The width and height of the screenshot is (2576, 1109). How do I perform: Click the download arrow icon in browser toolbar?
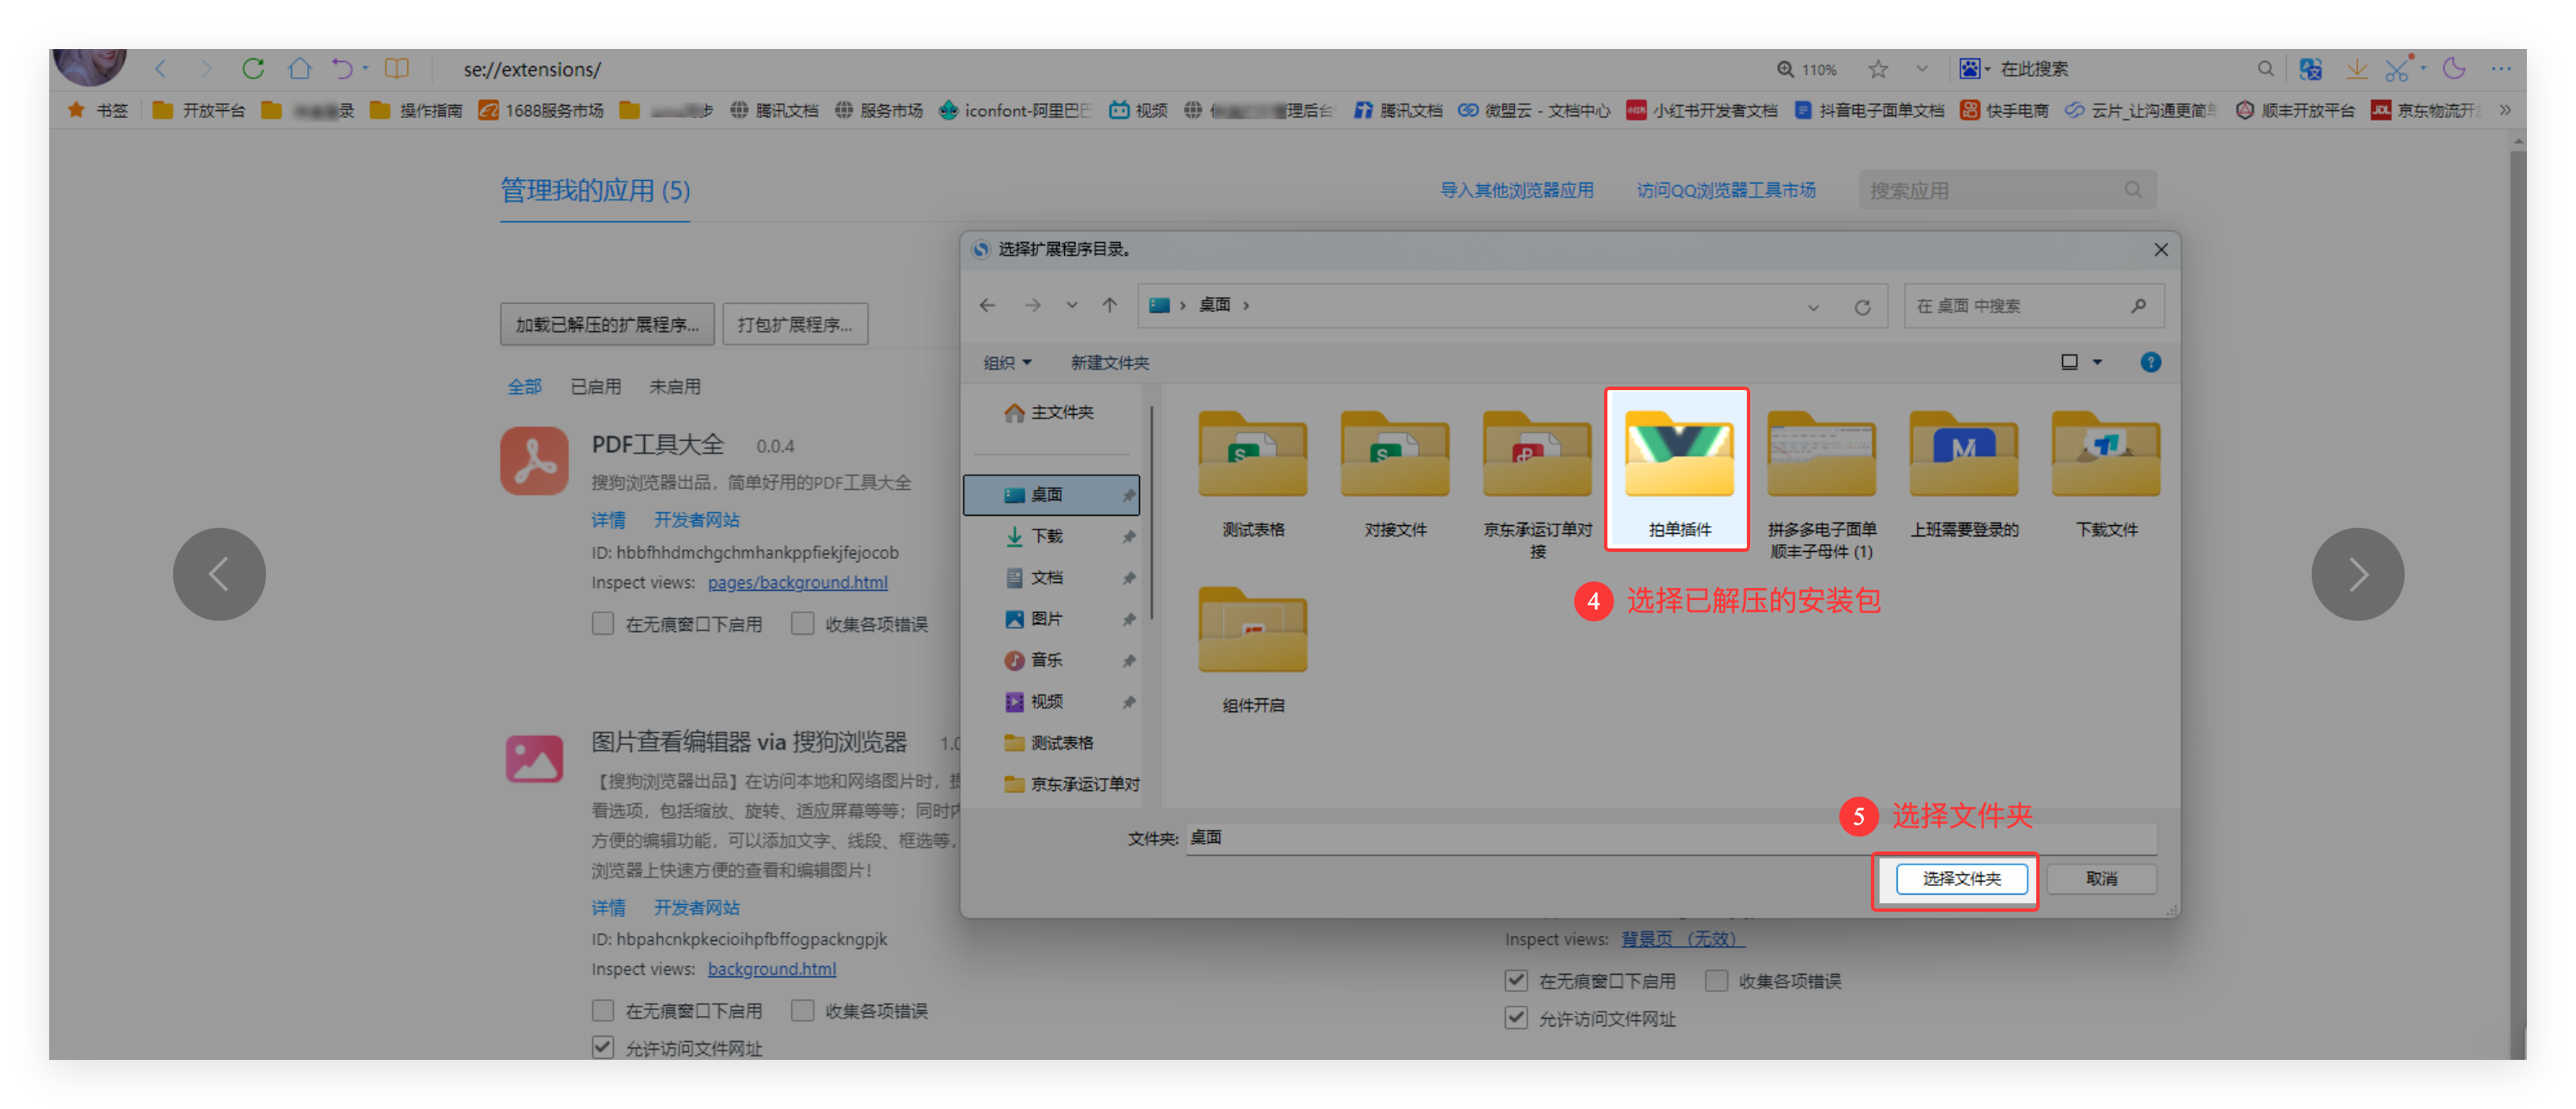[2356, 69]
